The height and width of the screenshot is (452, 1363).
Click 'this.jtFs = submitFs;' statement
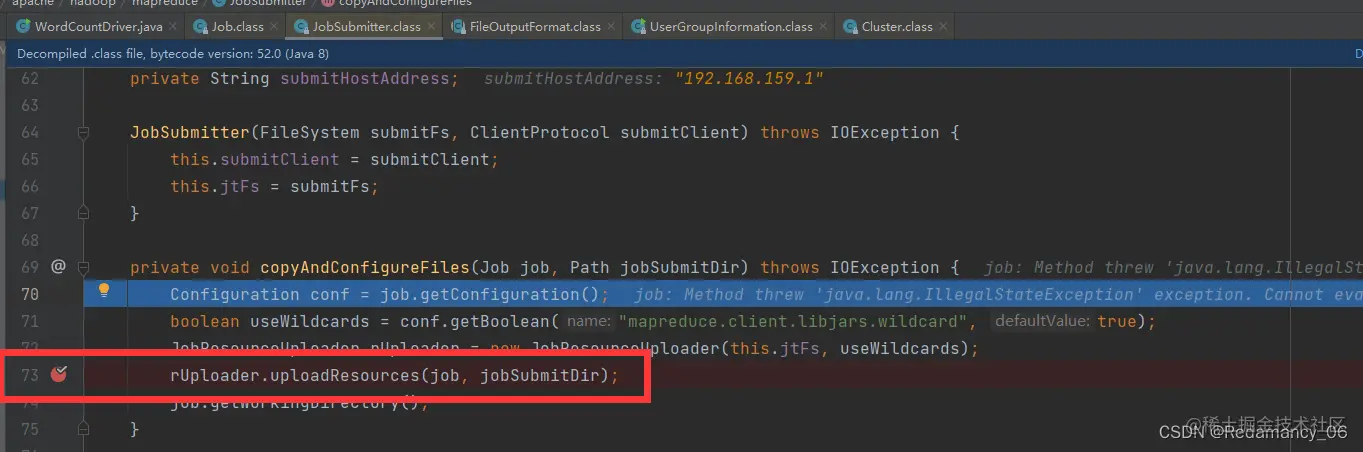[x=274, y=186]
